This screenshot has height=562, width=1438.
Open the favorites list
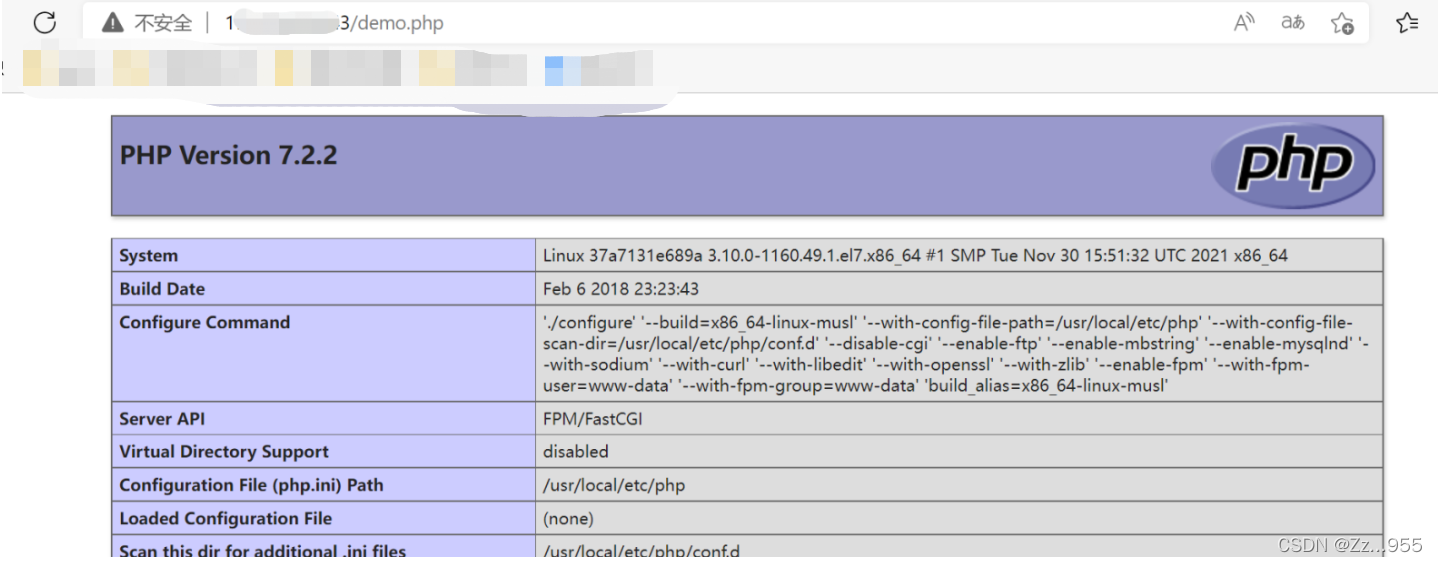click(x=1407, y=22)
